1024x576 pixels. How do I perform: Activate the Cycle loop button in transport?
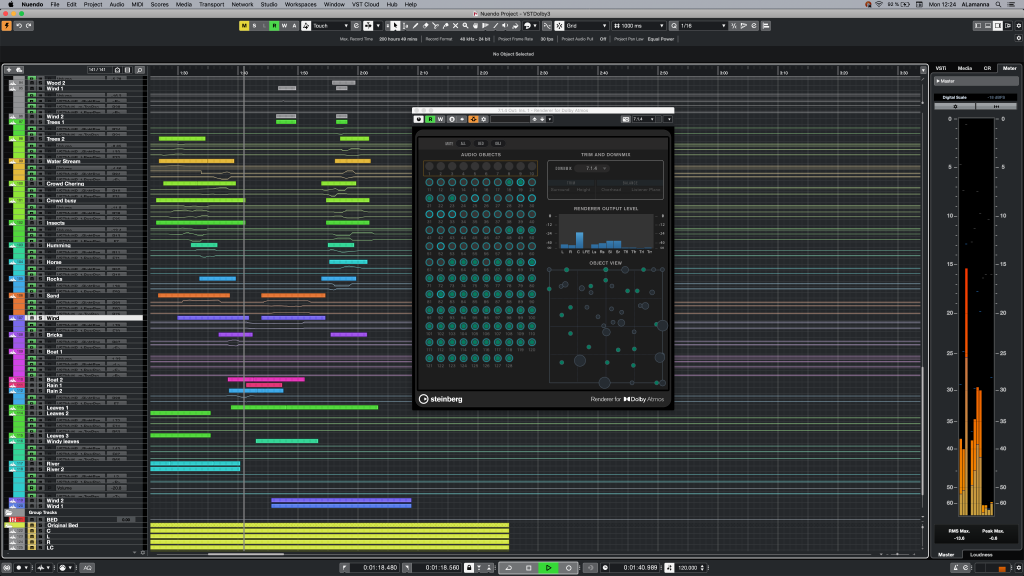509,568
